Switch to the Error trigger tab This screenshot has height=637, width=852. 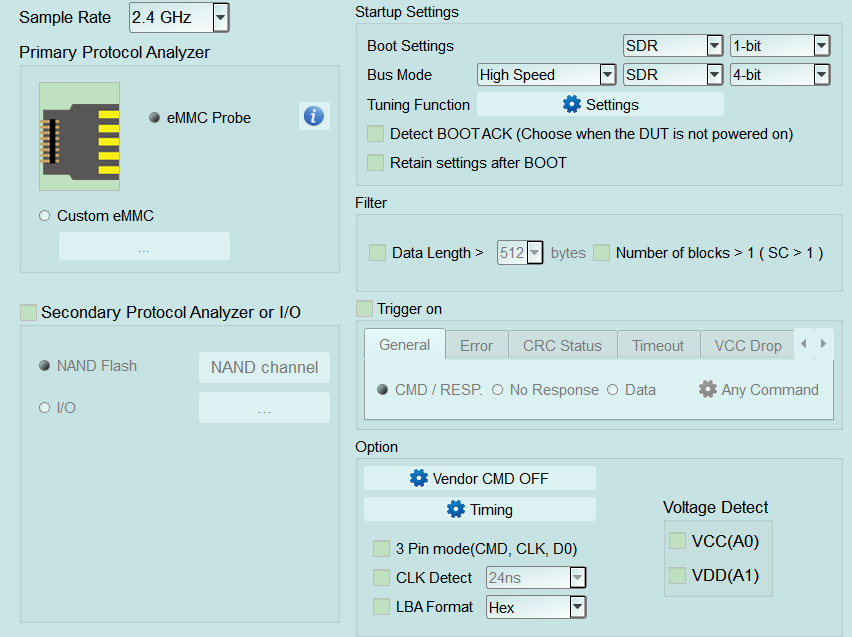click(477, 345)
